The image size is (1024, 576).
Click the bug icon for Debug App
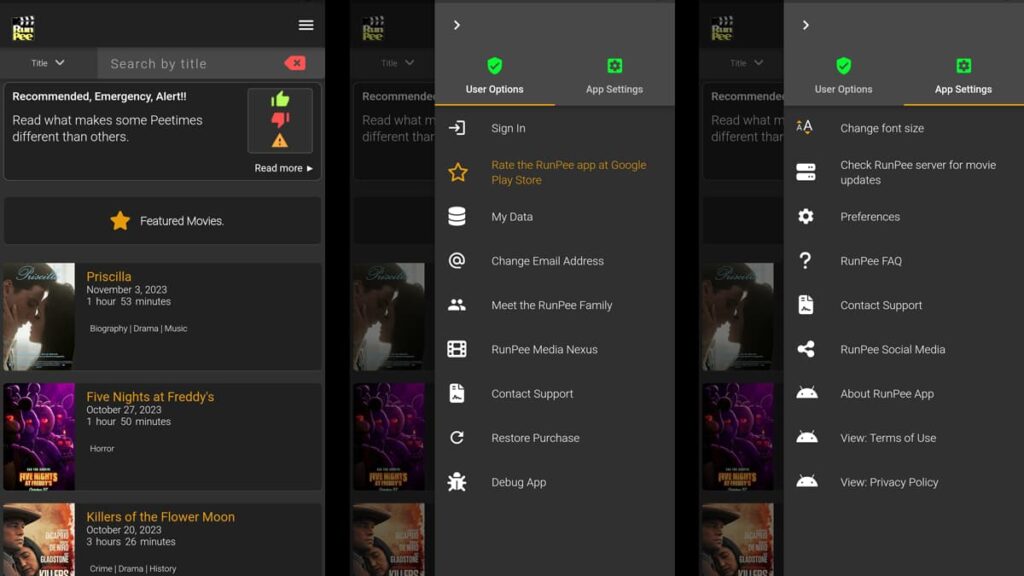click(457, 482)
